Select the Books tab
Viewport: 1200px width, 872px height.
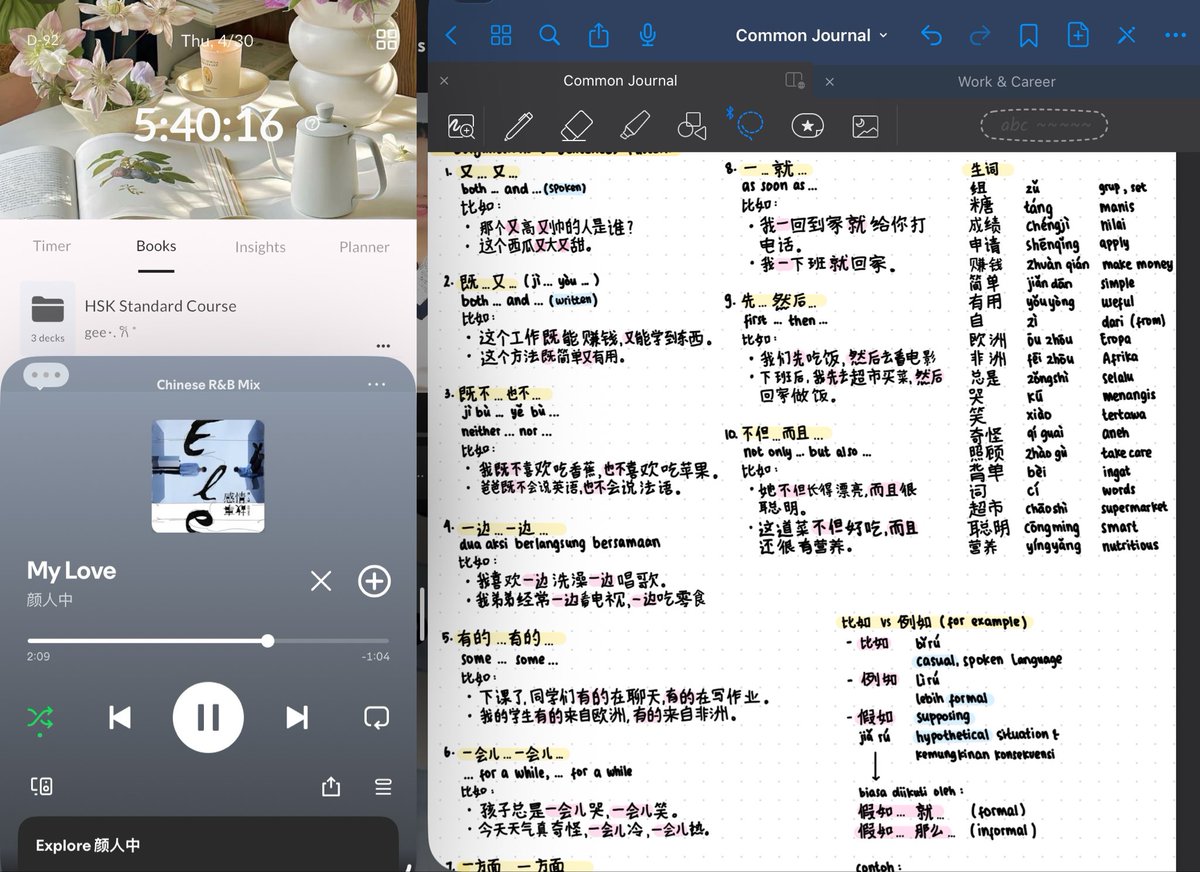pos(156,246)
